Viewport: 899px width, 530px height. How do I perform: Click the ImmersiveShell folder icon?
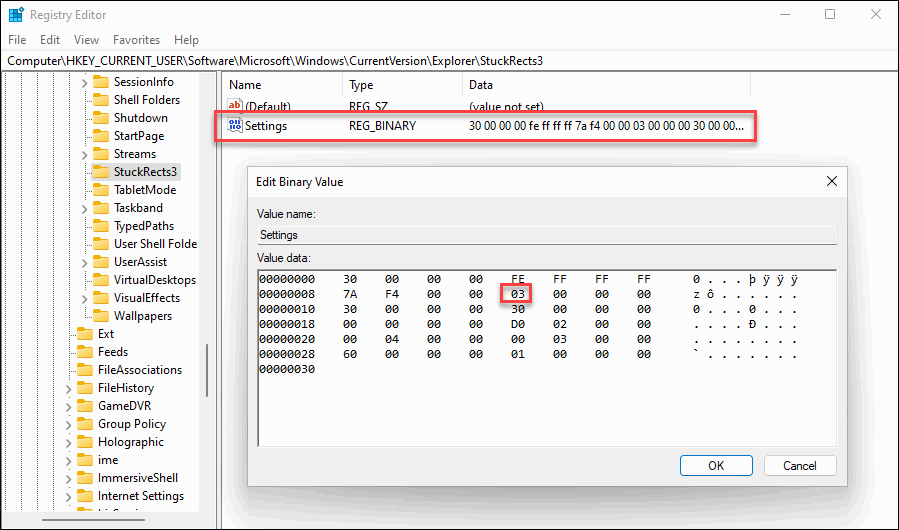pyautogui.click(x=85, y=478)
